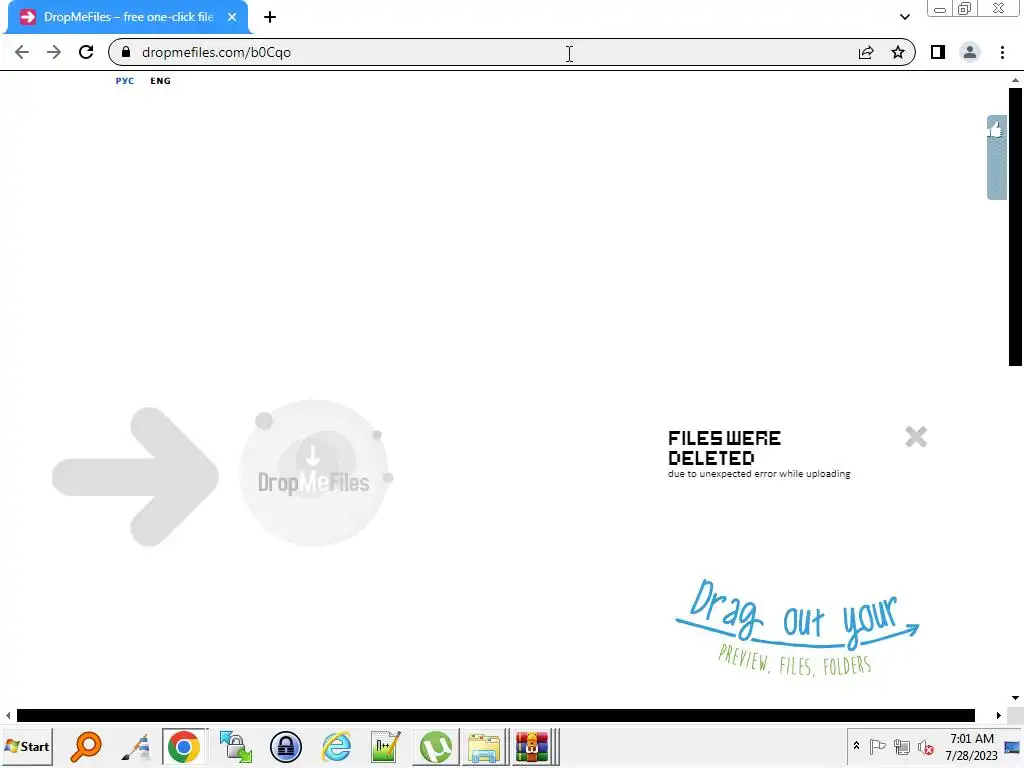This screenshot has height=768, width=1024.
Task: Share this page from the address bar
Action: click(x=866, y=52)
